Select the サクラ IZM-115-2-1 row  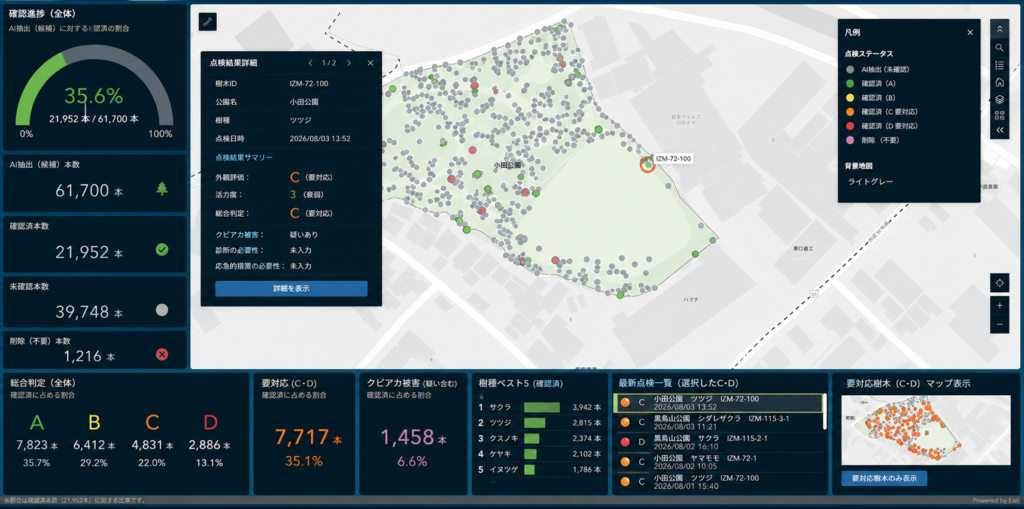[719, 442]
